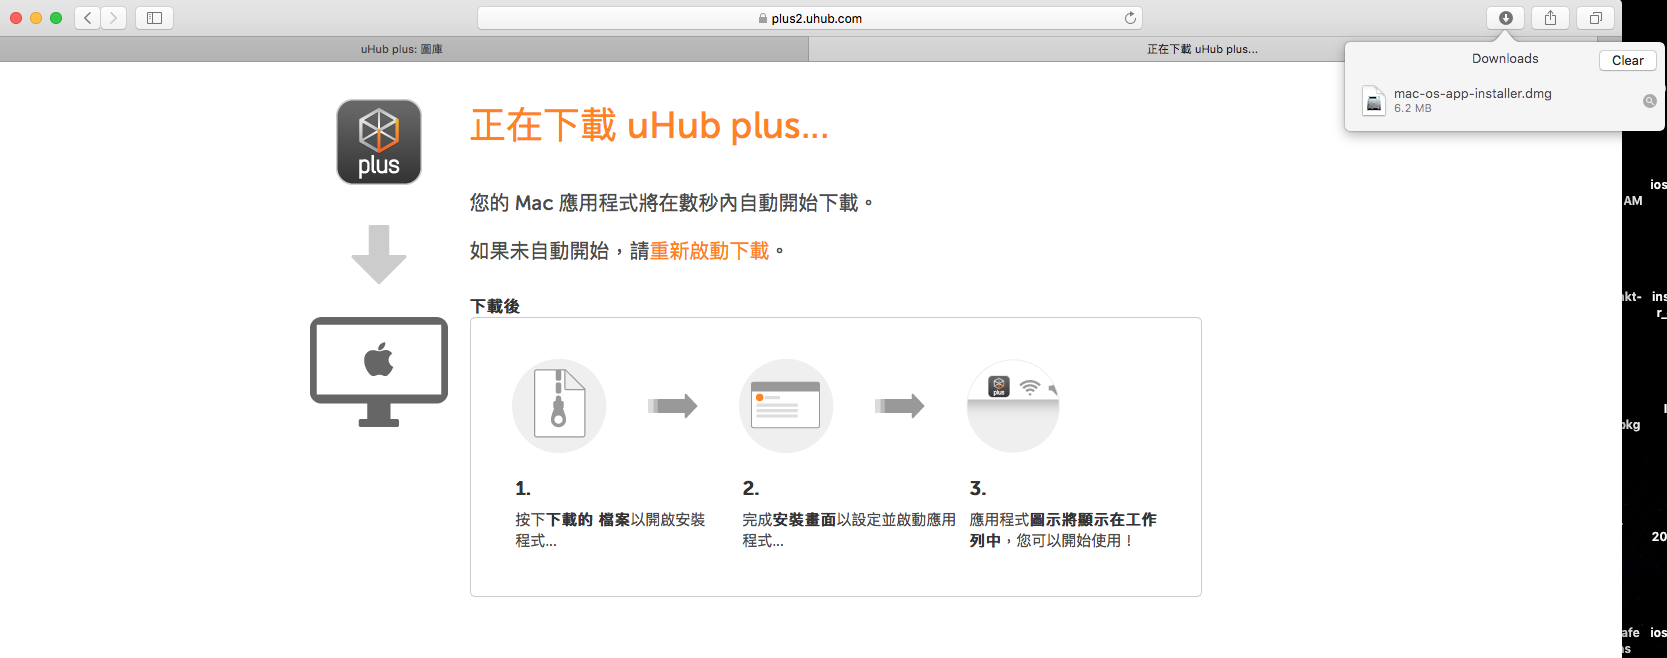The height and width of the screenshot is (658, 1667).
Task: Click the plus2.uhub.com address bar
Action: click(810, 18)
